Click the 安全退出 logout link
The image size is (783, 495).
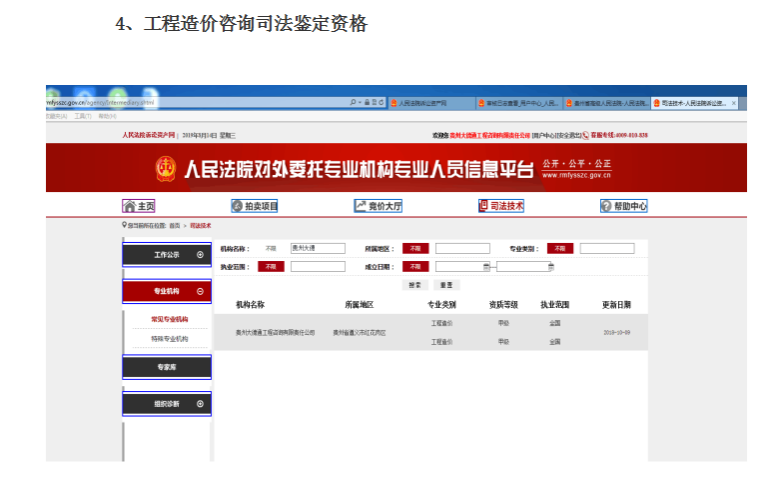click(x=569, y=135)
